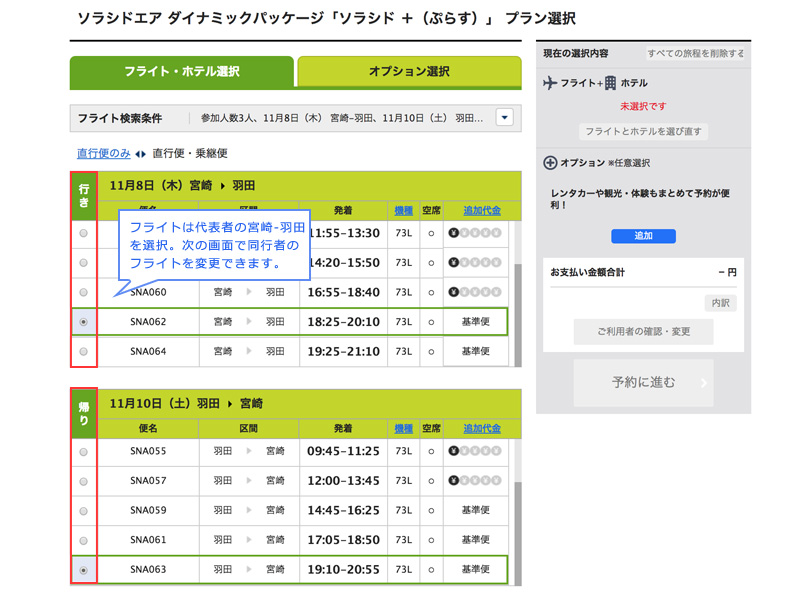Click the 17:05-18:50 flight time
The width and height of the screenshot is (800, 597).
[x=343, y=540]
